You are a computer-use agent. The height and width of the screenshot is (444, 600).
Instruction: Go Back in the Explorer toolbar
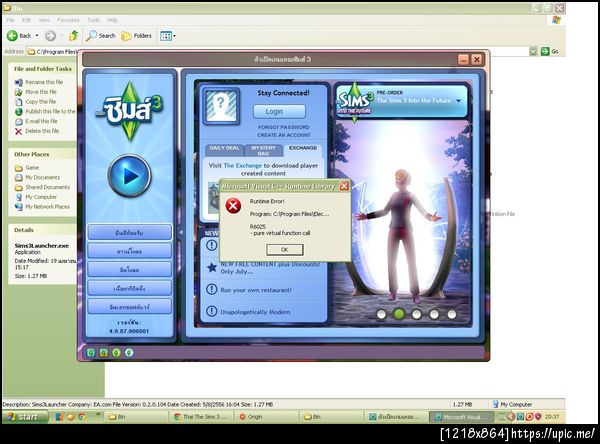(x=19, y=36)
